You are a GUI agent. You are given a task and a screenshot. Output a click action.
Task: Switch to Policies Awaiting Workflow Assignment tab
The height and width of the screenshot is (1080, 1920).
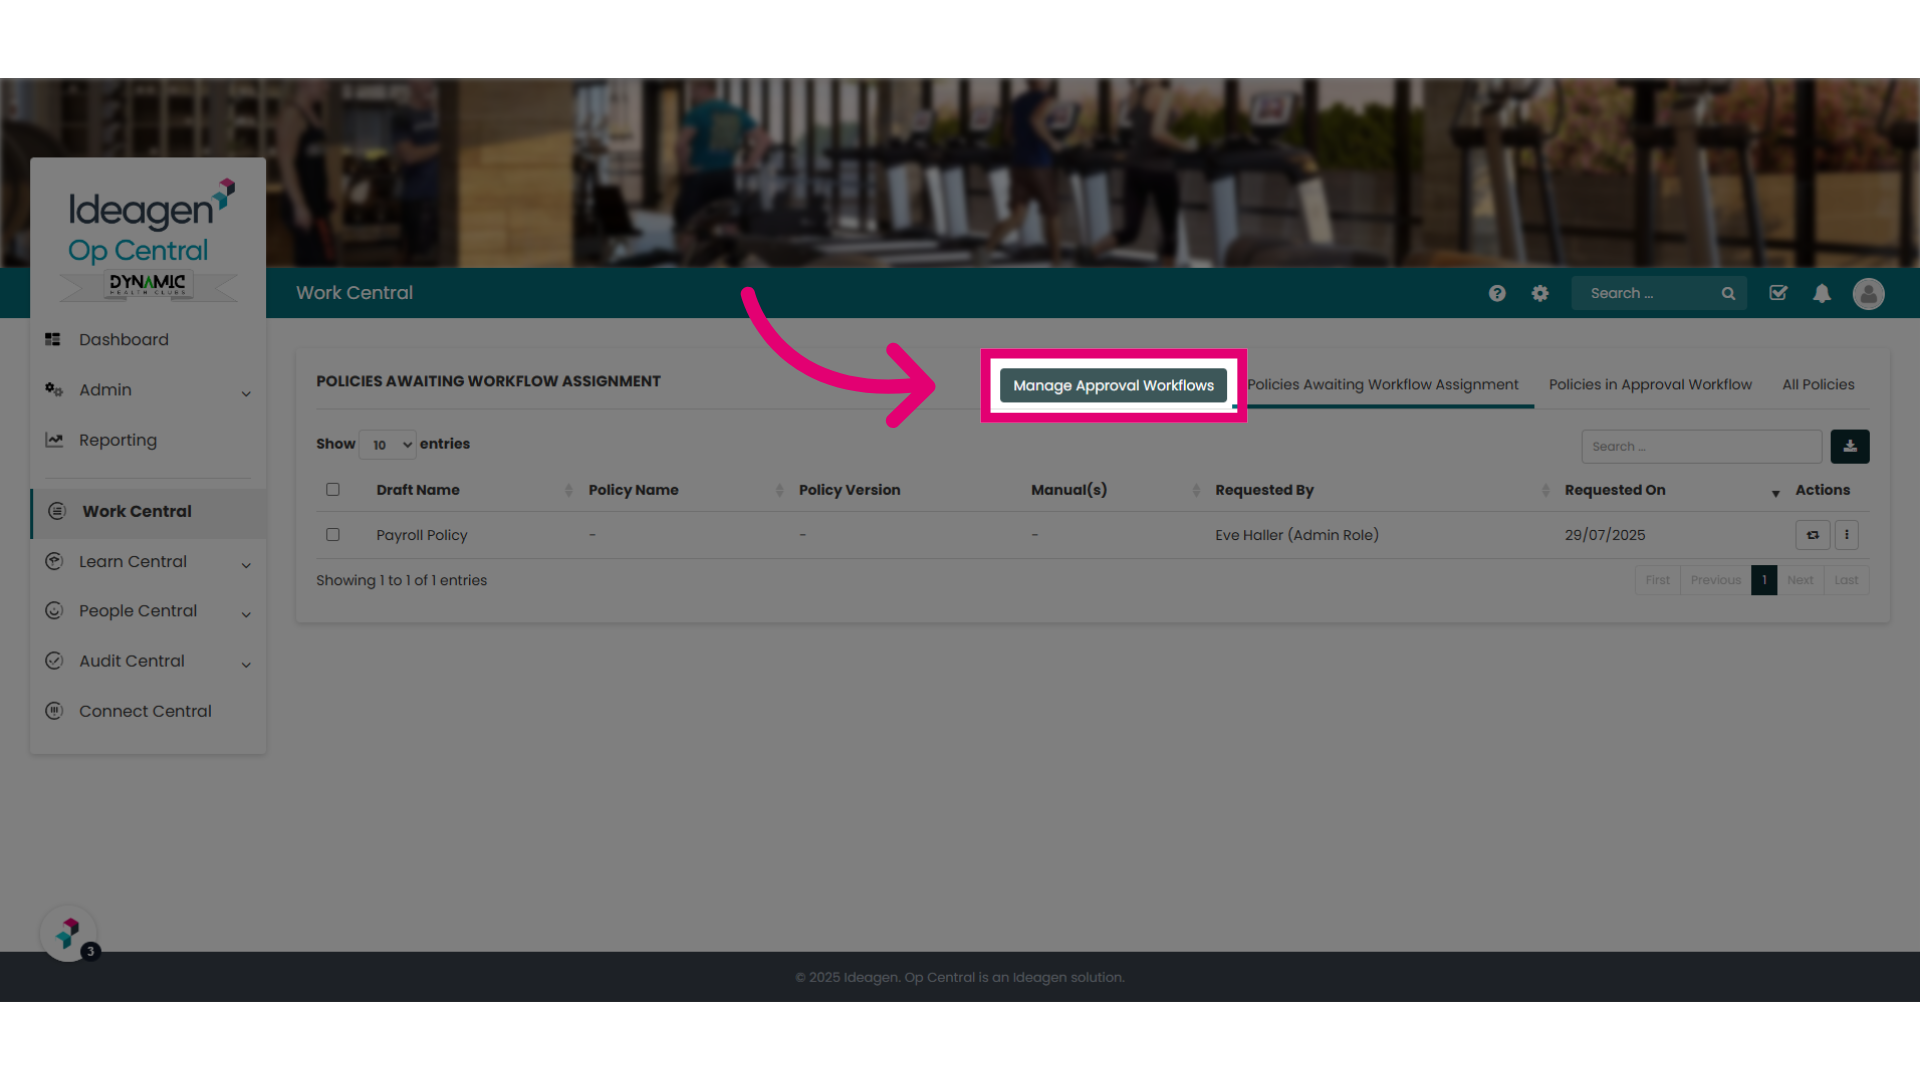[x=1383, y=385]
